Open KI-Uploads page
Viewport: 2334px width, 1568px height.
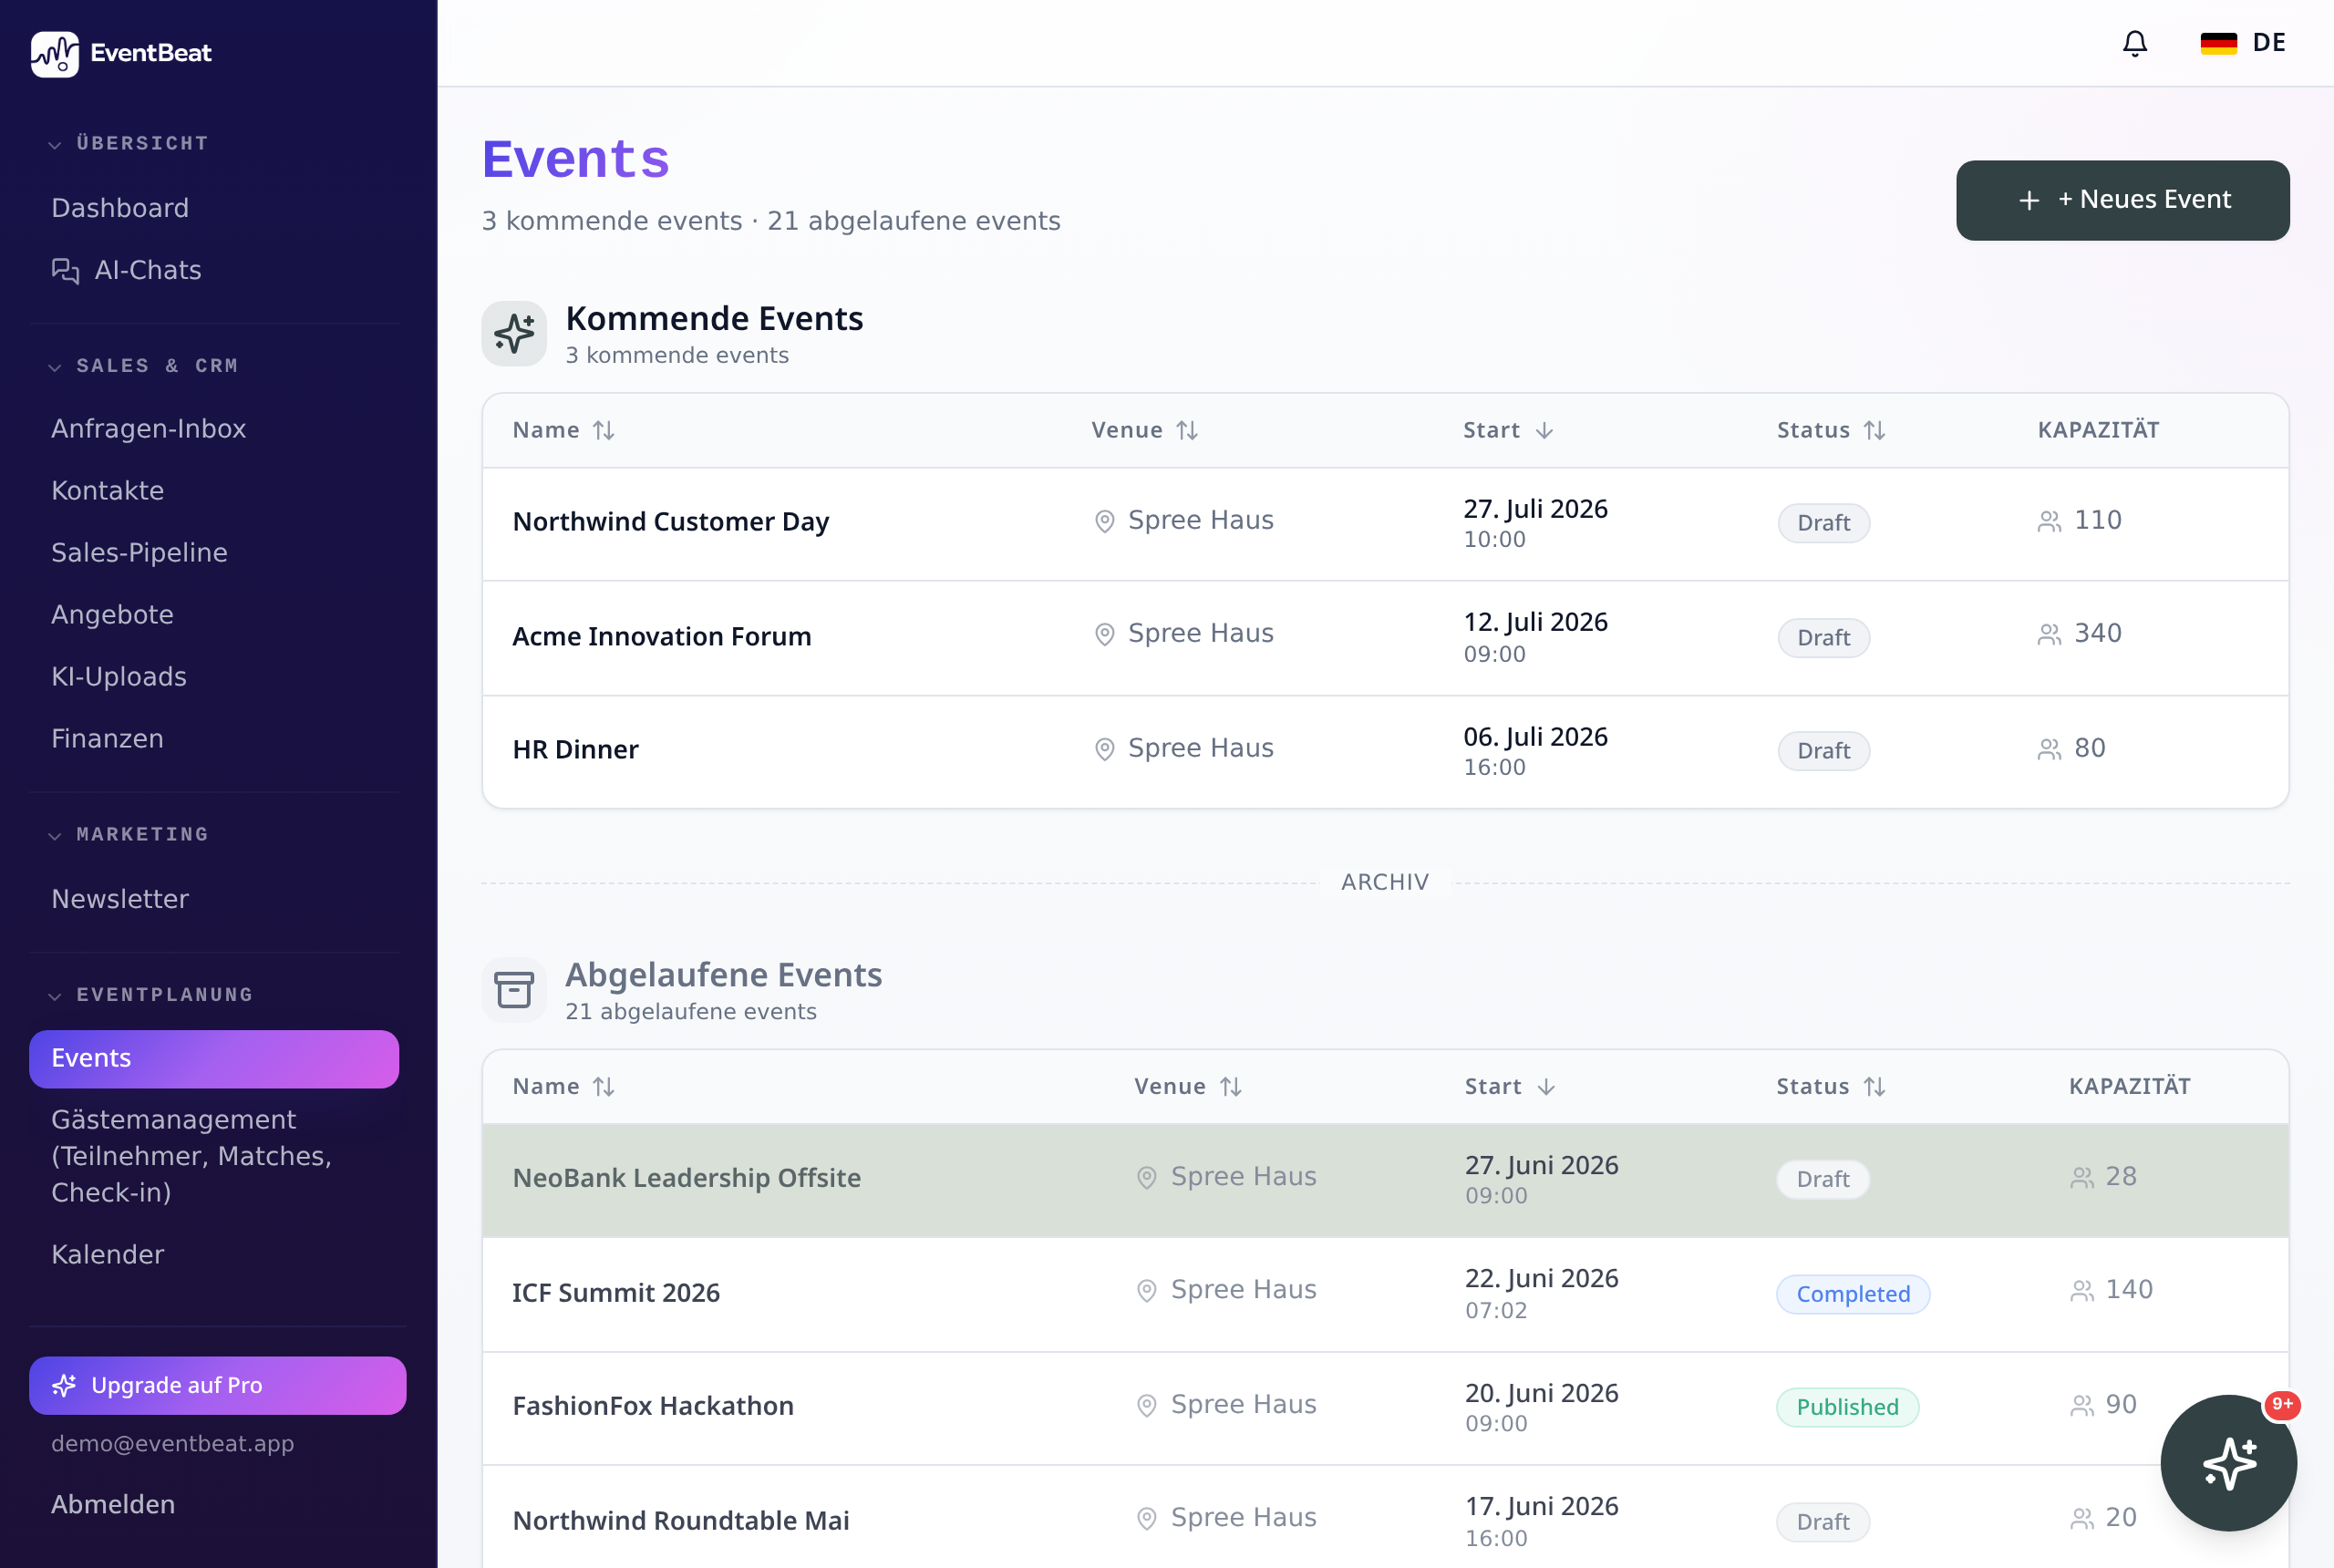coord(119,677)
